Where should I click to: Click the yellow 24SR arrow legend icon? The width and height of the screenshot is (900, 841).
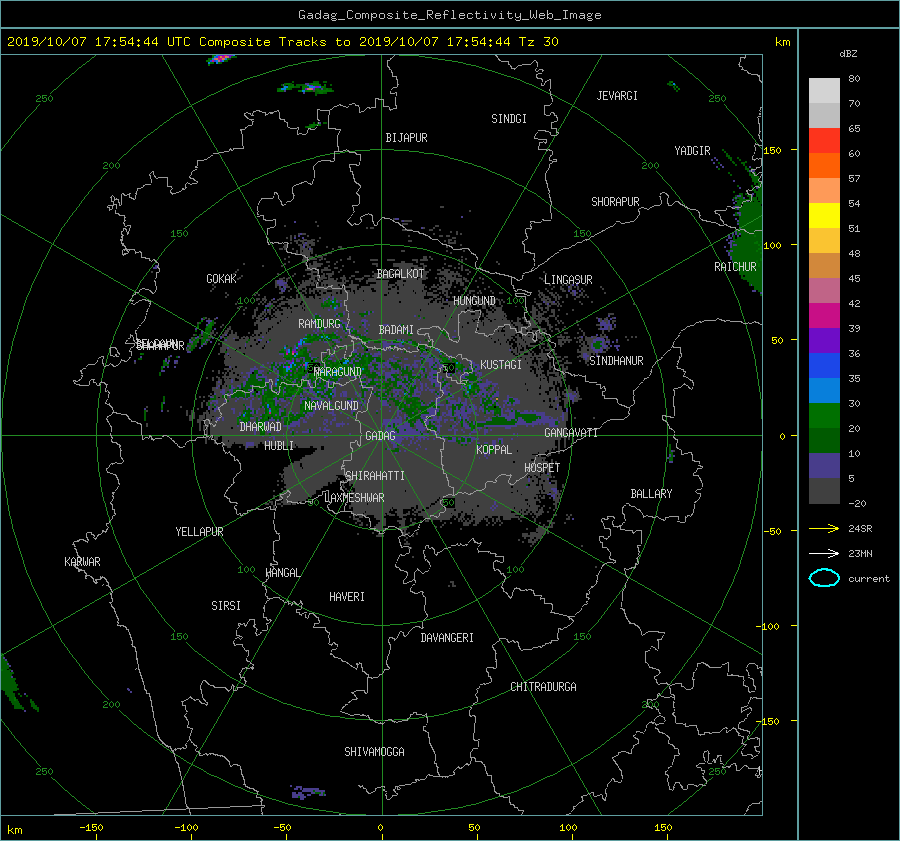click(824, 528)
